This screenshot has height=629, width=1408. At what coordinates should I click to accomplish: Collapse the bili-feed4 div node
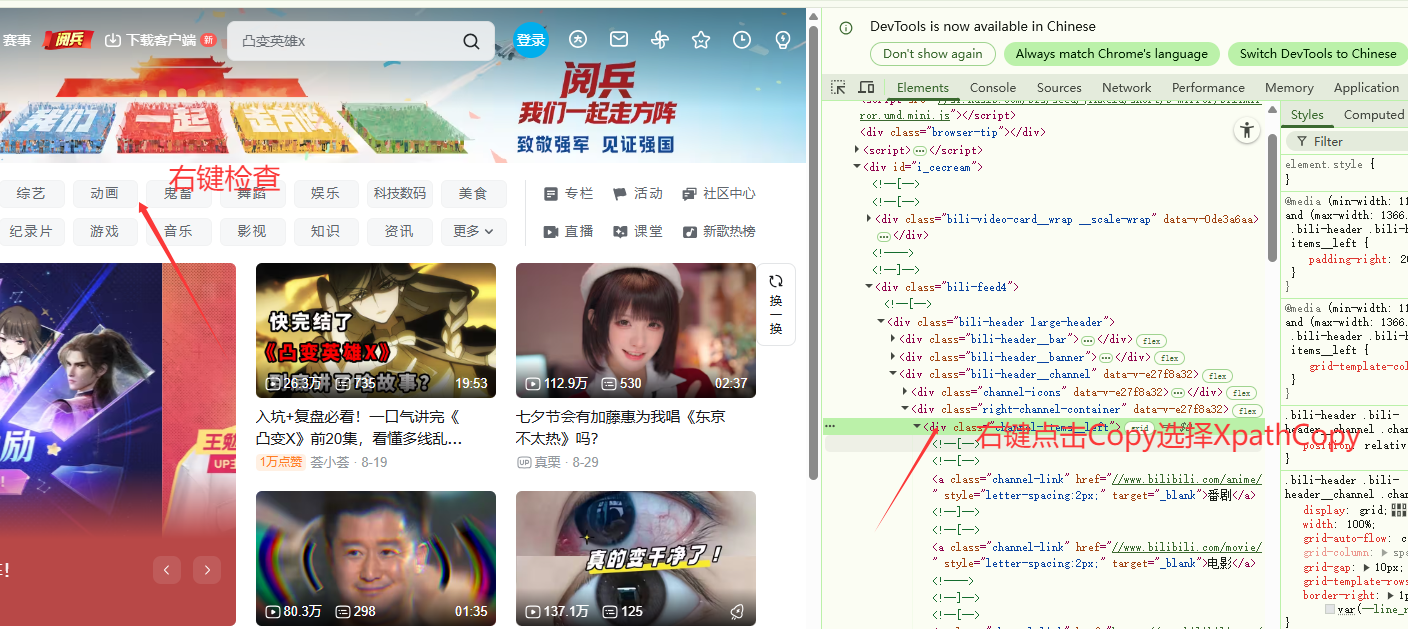pos(869,287)
